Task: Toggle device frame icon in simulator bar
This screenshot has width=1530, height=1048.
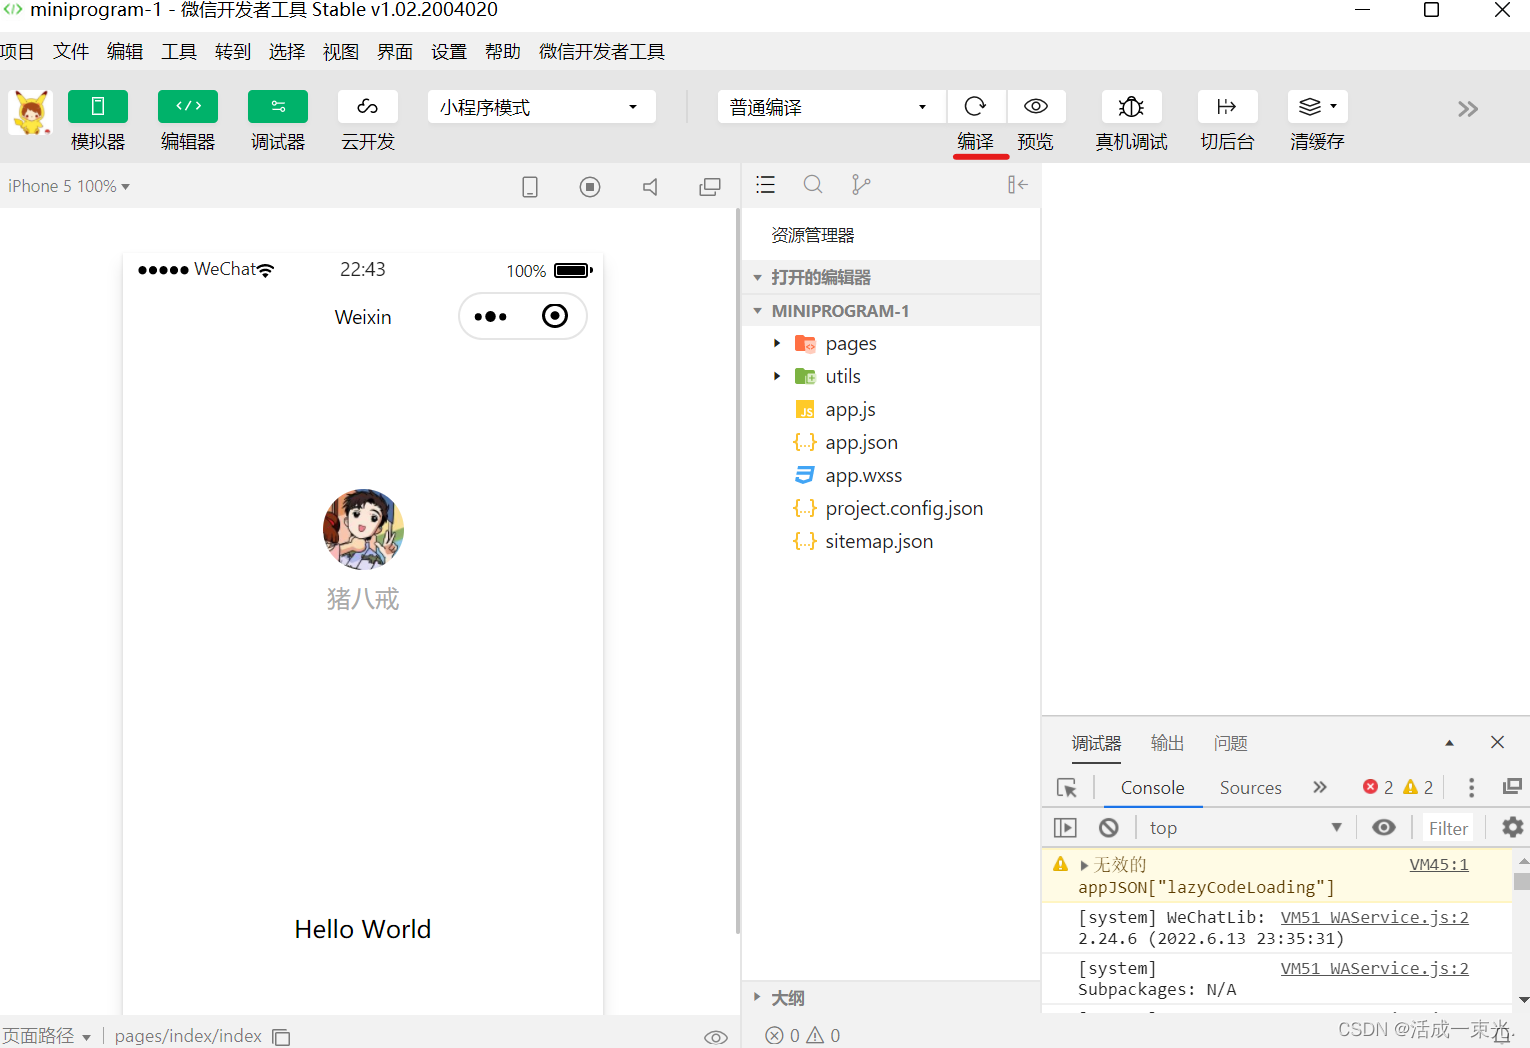Action: tap(530, 187)
